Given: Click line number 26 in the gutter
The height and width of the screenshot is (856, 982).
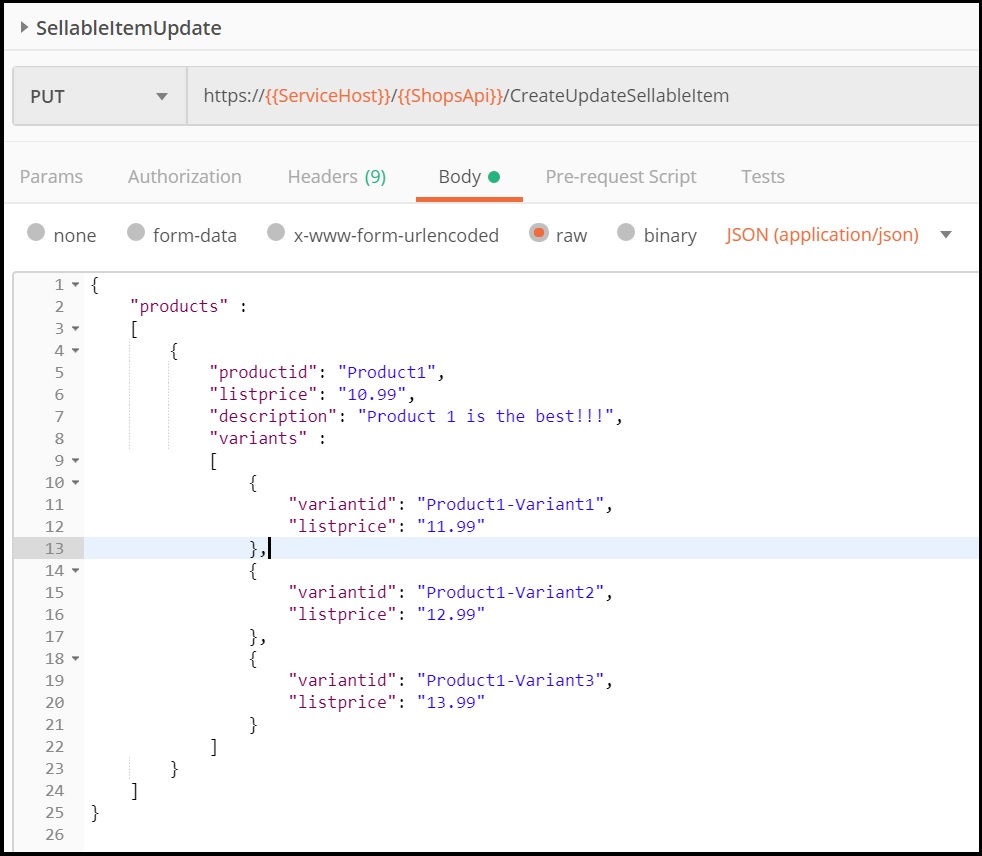Looking at the screenshot, I should click(54, 835).
